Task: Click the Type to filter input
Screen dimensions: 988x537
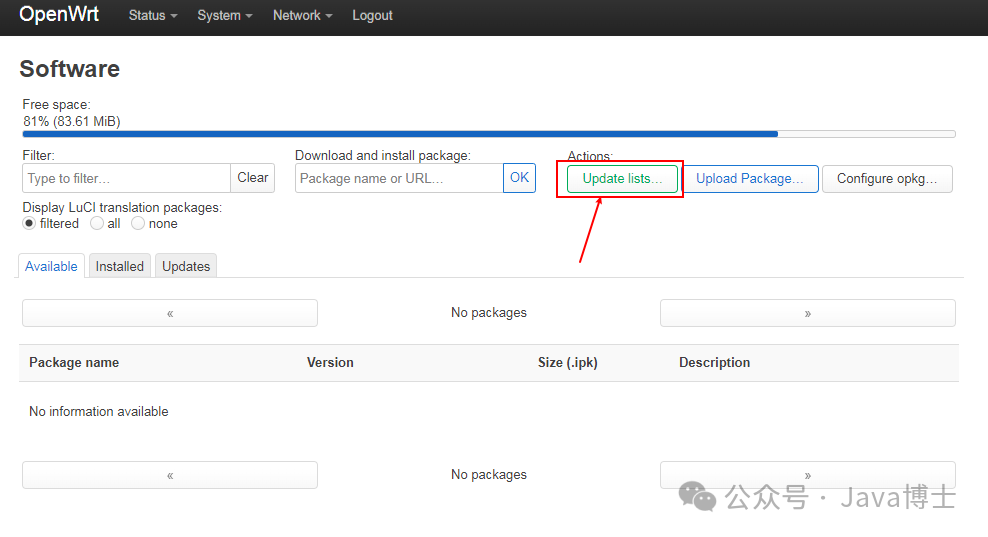Action: (x=126, y=178)
